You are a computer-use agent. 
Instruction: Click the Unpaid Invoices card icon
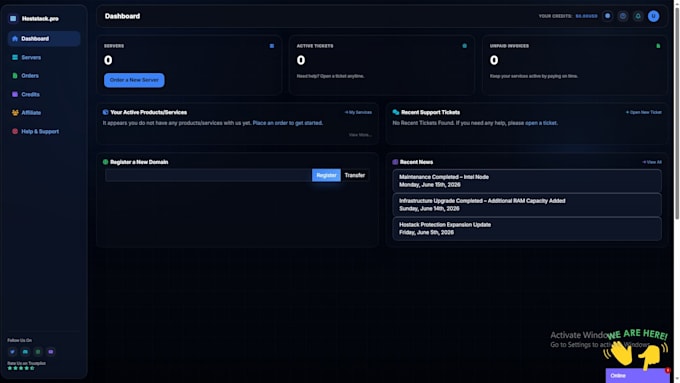658,46
